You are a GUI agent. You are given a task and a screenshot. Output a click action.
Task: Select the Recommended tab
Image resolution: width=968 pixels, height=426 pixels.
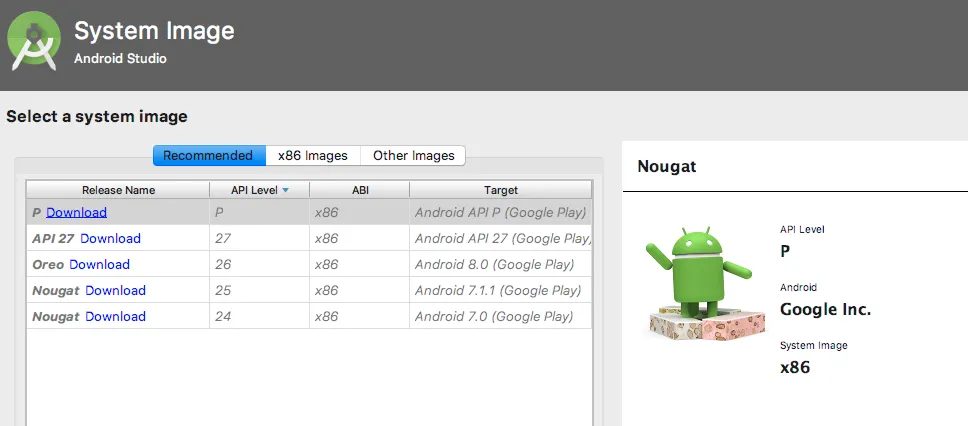tap(209, 156)
